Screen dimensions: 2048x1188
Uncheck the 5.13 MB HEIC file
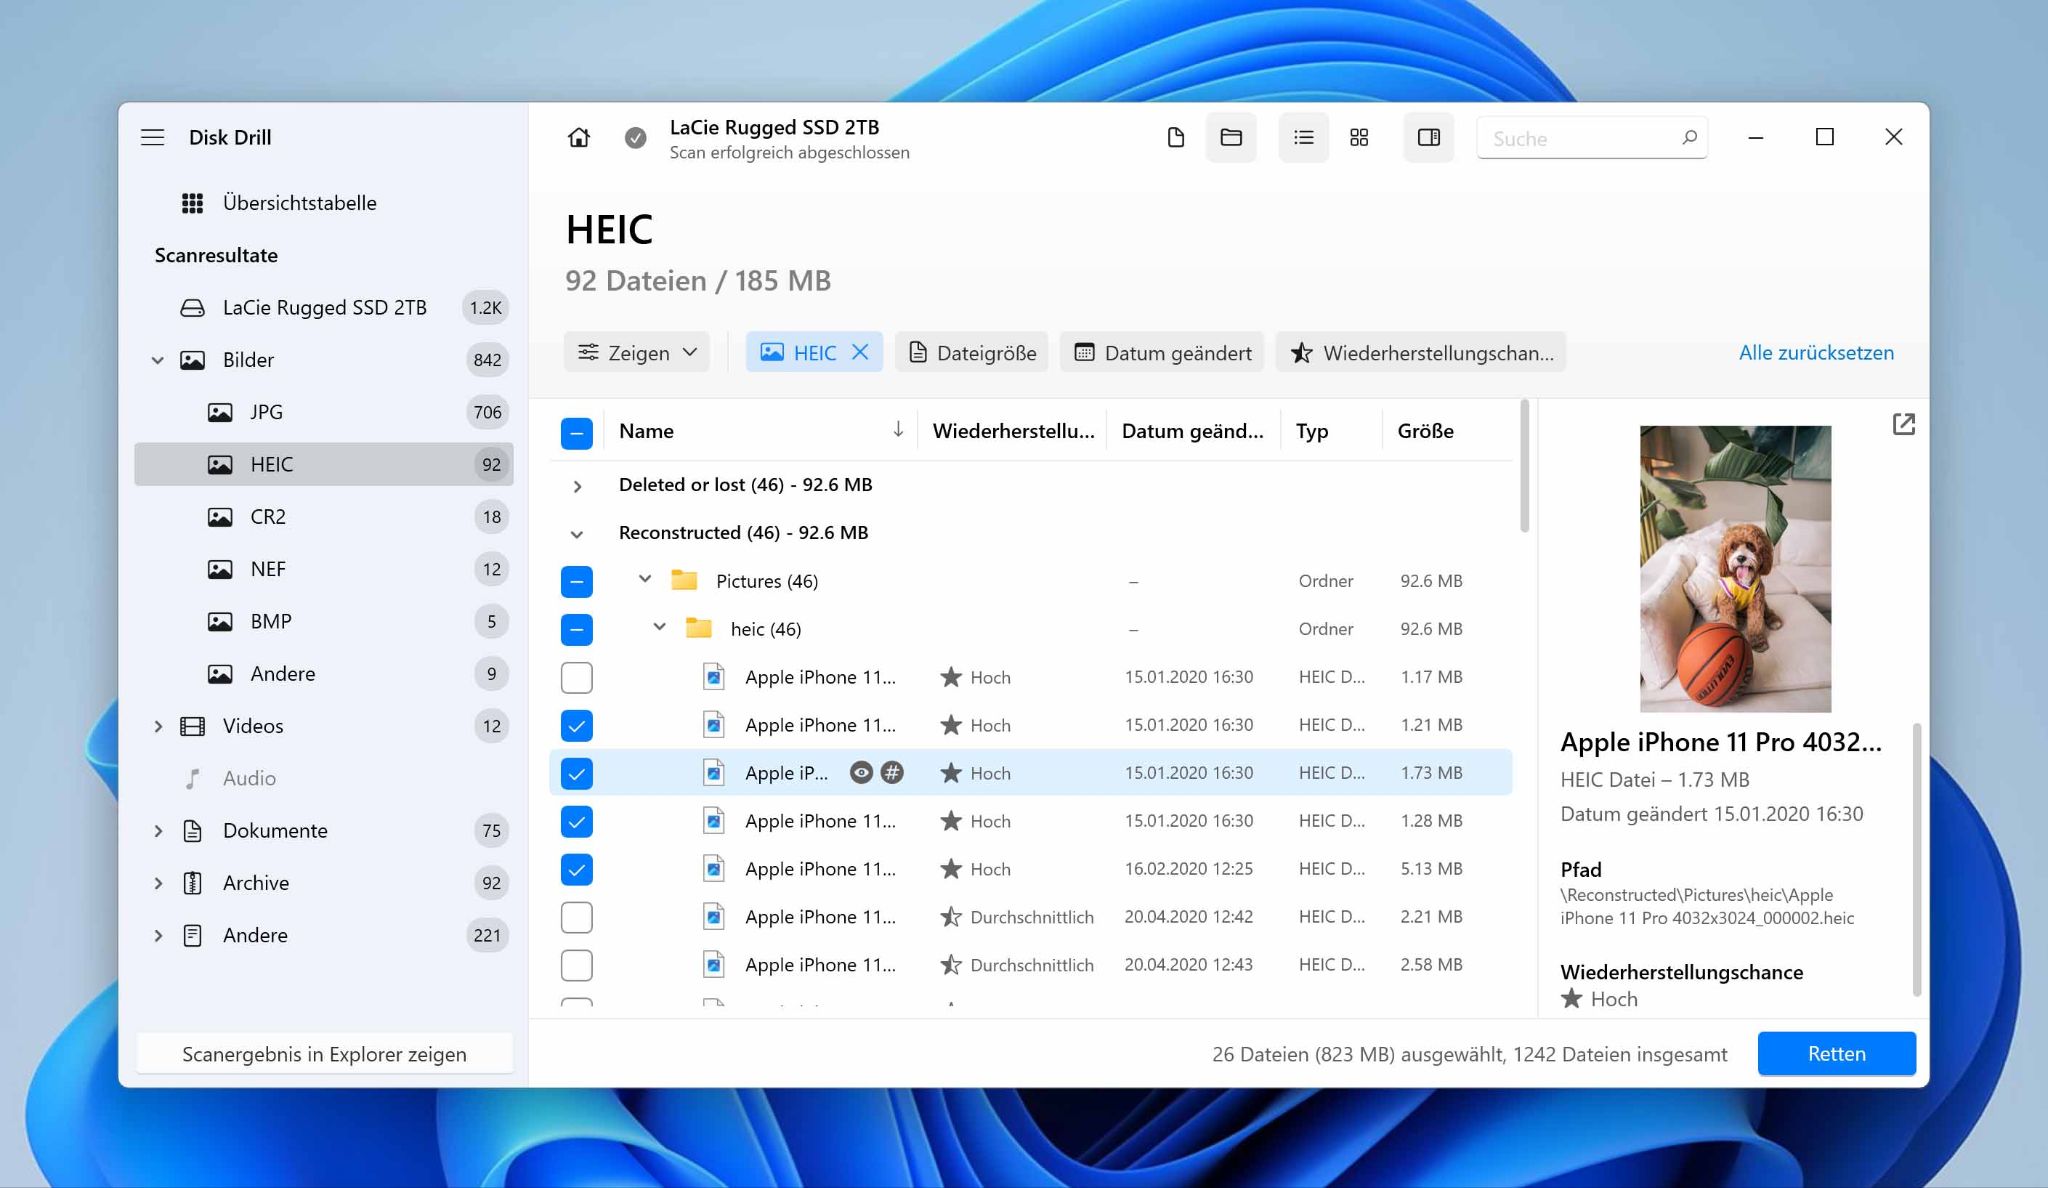(x=577, y=869)
